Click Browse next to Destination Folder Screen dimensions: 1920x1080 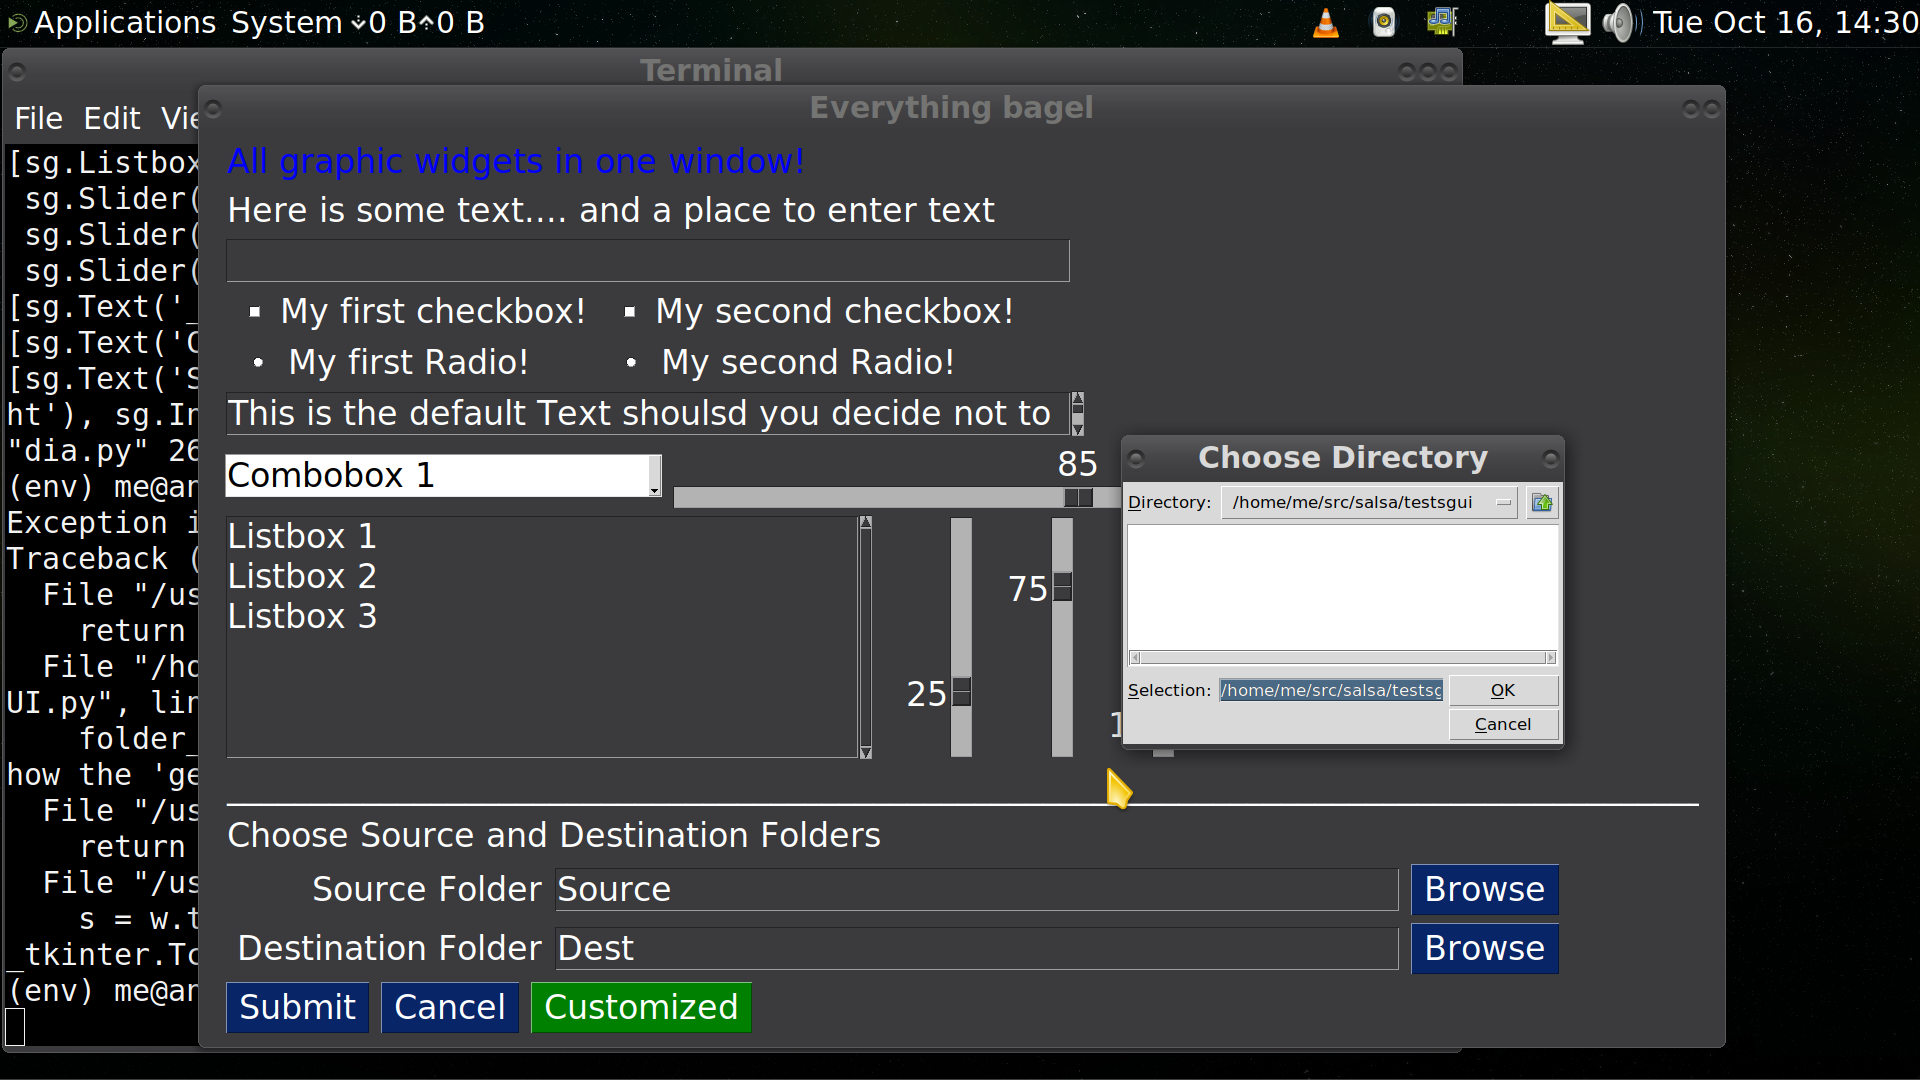(x=1483, y=948)
